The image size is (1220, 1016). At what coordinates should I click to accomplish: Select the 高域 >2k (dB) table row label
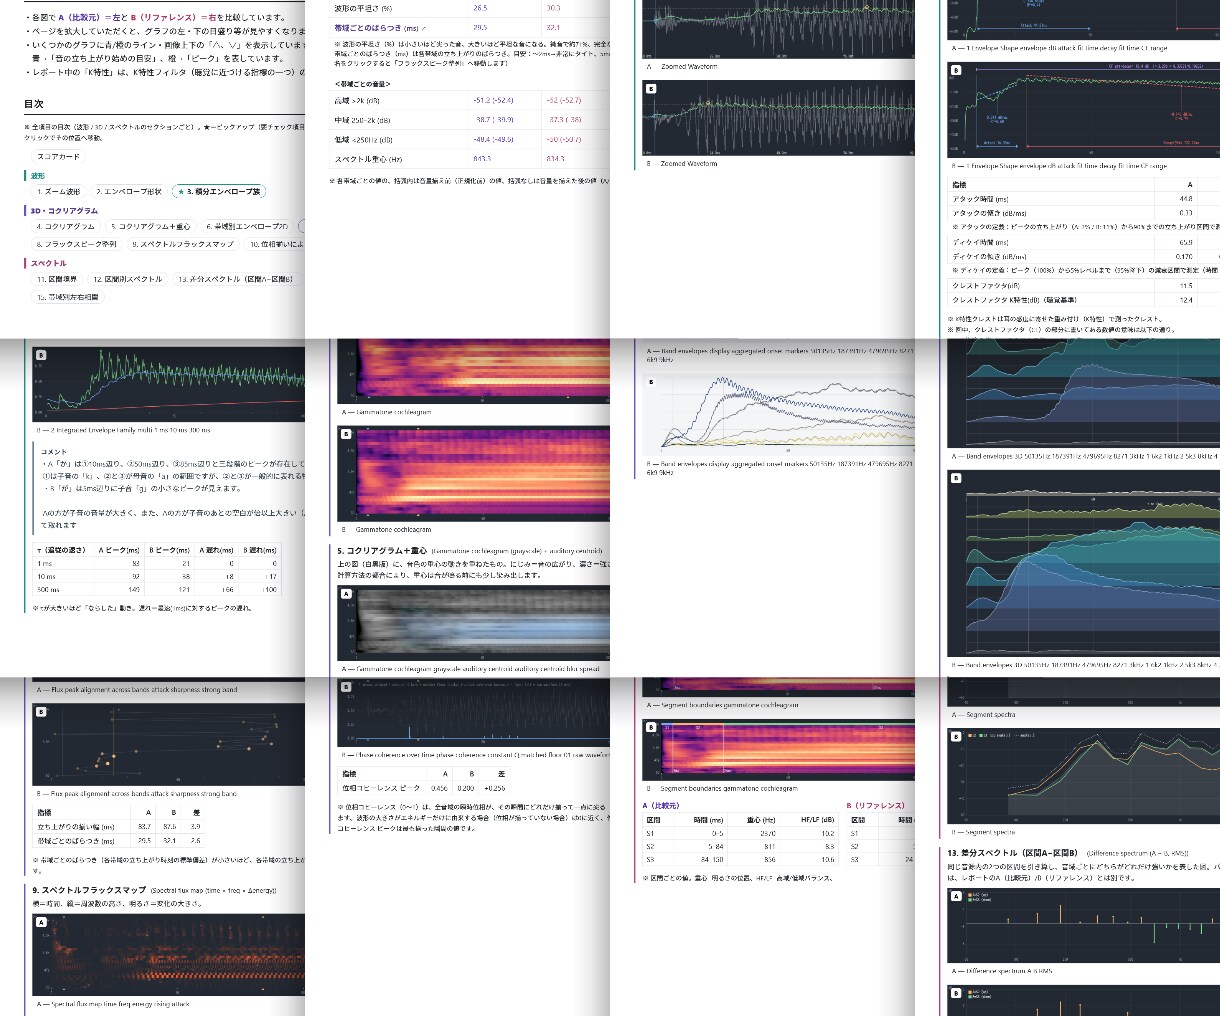pyautogui.click(x=357, y=100)
